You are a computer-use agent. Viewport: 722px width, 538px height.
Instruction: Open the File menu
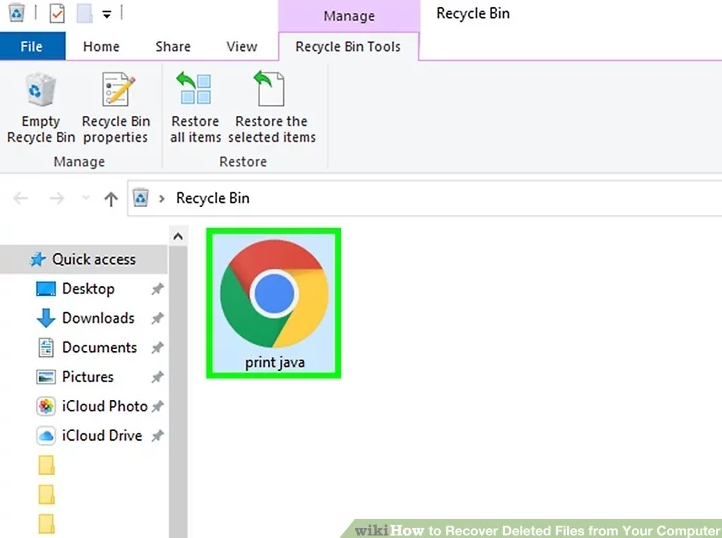coord(32,46)
